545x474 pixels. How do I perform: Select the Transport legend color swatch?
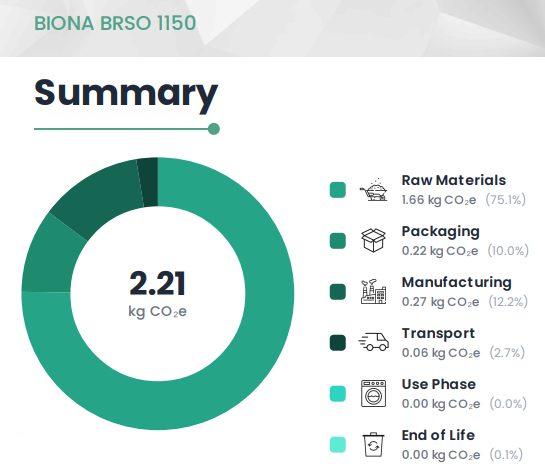(338, 343)
